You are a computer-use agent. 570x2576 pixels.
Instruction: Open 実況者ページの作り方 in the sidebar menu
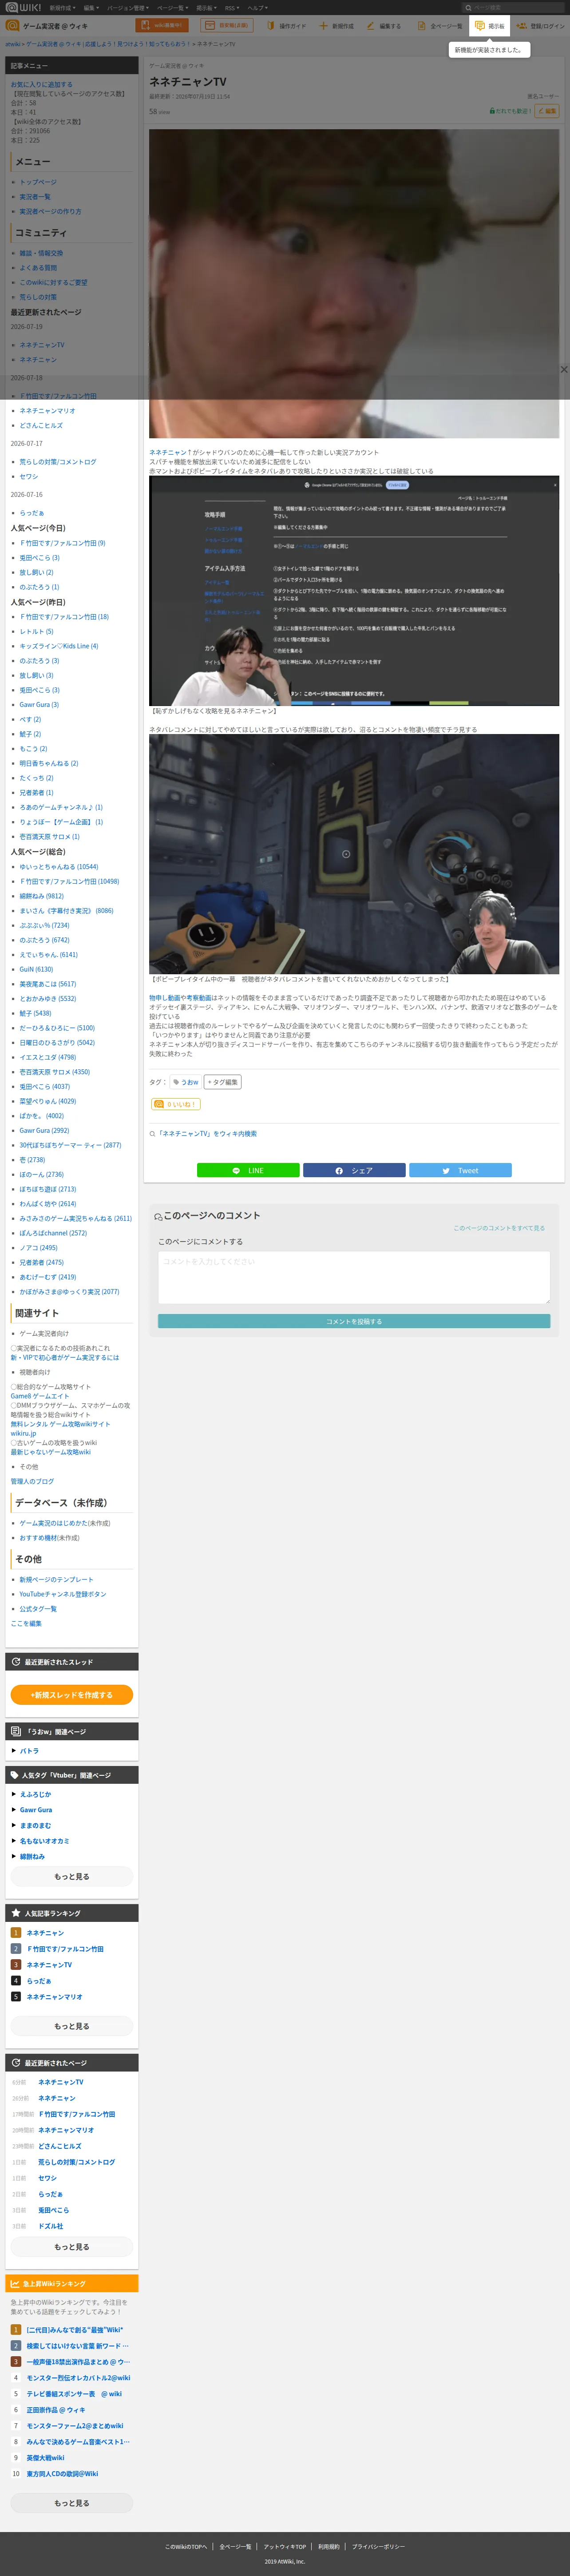click(x=51, y=212)
